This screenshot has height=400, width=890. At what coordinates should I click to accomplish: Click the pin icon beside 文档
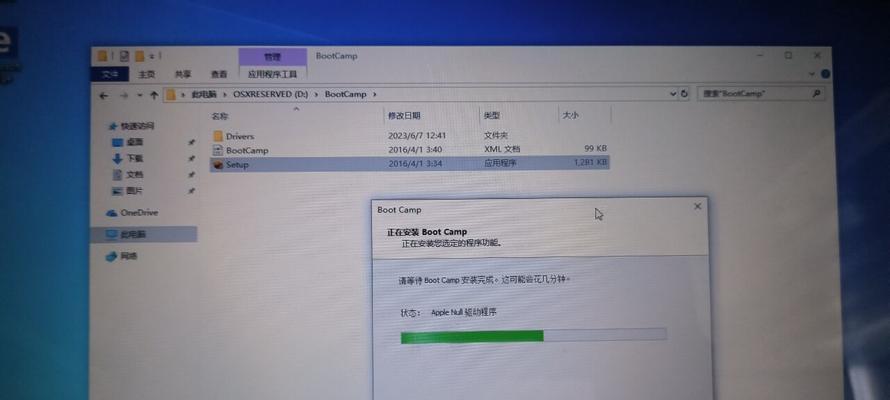click(x=192, y=175)
